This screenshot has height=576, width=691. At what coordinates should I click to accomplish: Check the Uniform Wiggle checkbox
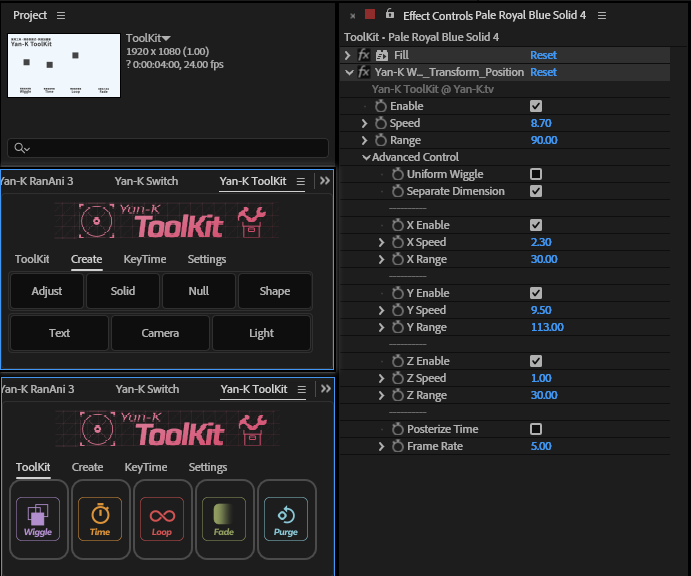pyautogui.click(x=536, y=174)
